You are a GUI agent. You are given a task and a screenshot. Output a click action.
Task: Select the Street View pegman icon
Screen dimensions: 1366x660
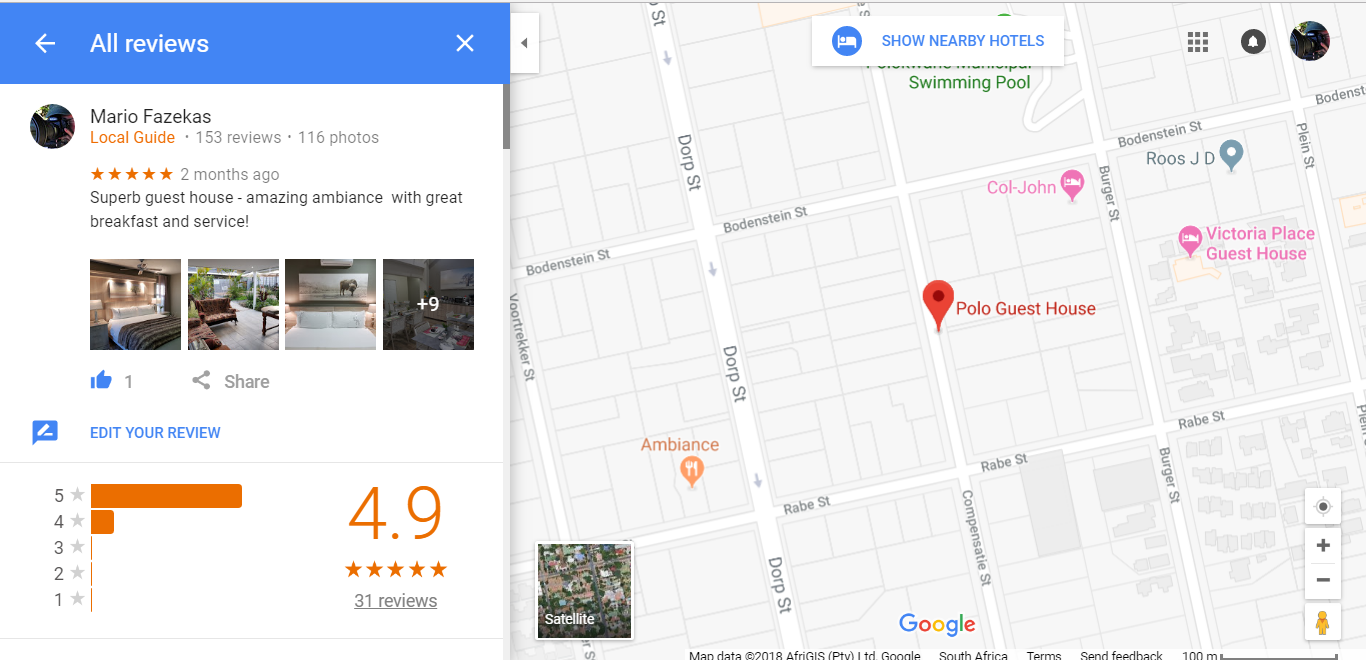click(1323, 622)
